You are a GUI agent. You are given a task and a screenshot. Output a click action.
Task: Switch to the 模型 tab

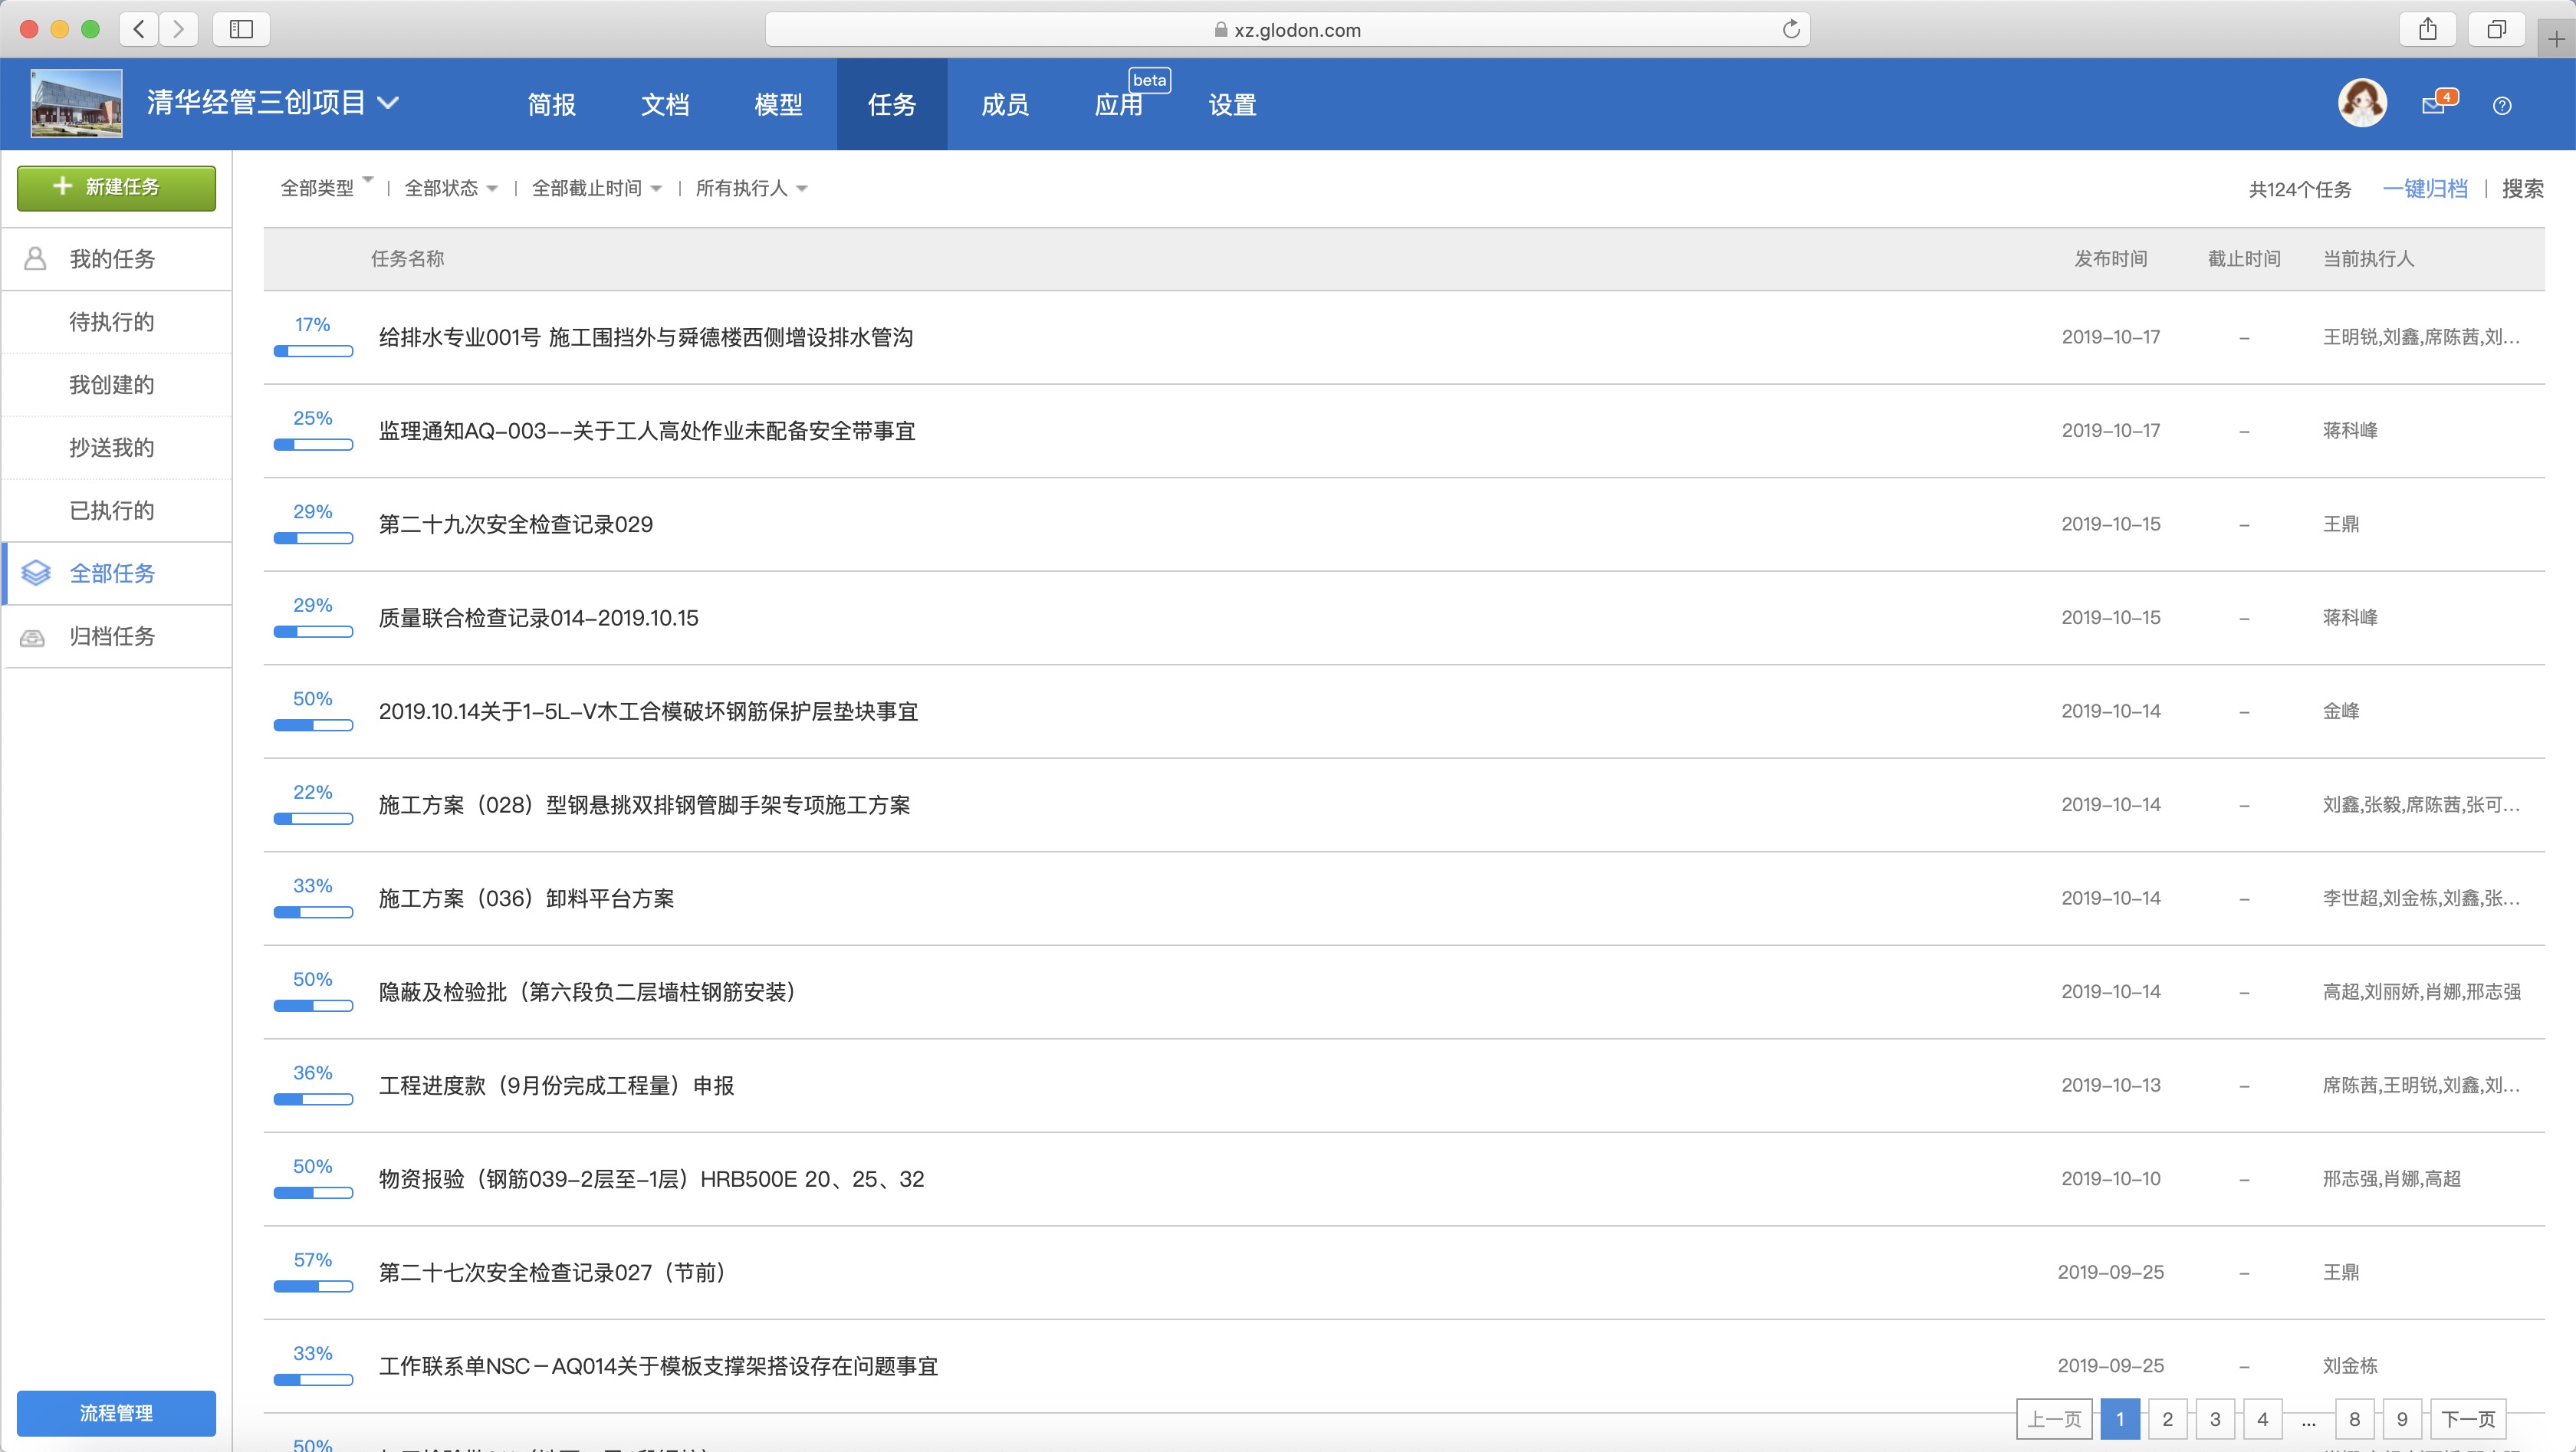(x=778, y=104)
